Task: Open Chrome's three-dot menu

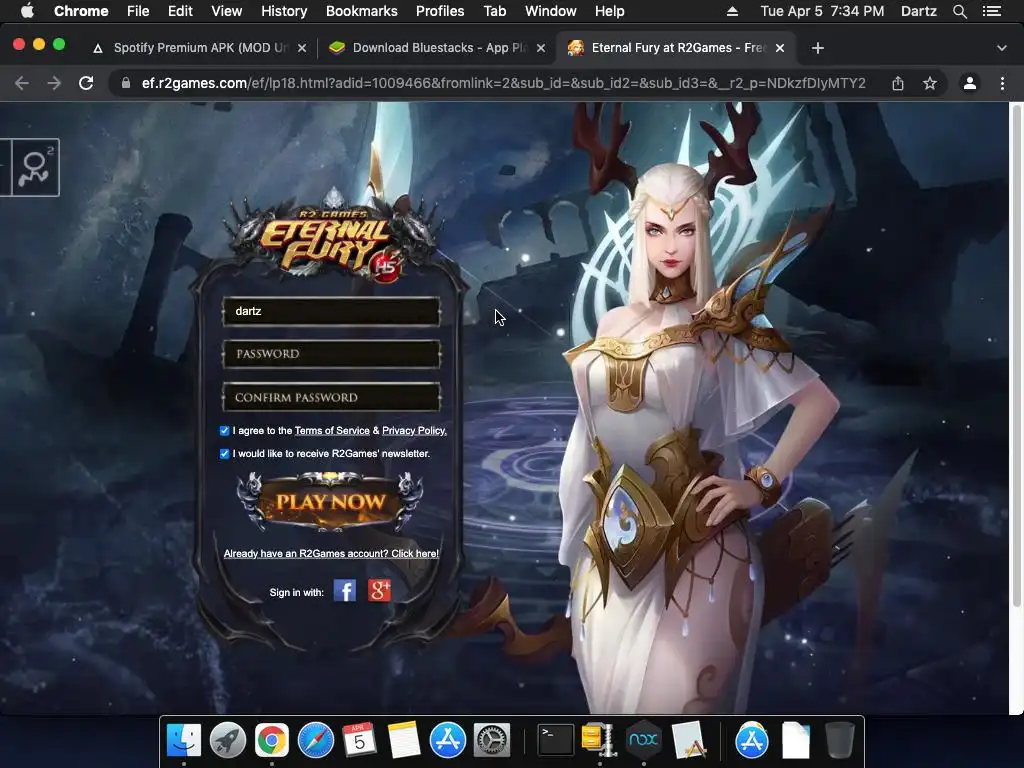Action: pos(1002,83)
